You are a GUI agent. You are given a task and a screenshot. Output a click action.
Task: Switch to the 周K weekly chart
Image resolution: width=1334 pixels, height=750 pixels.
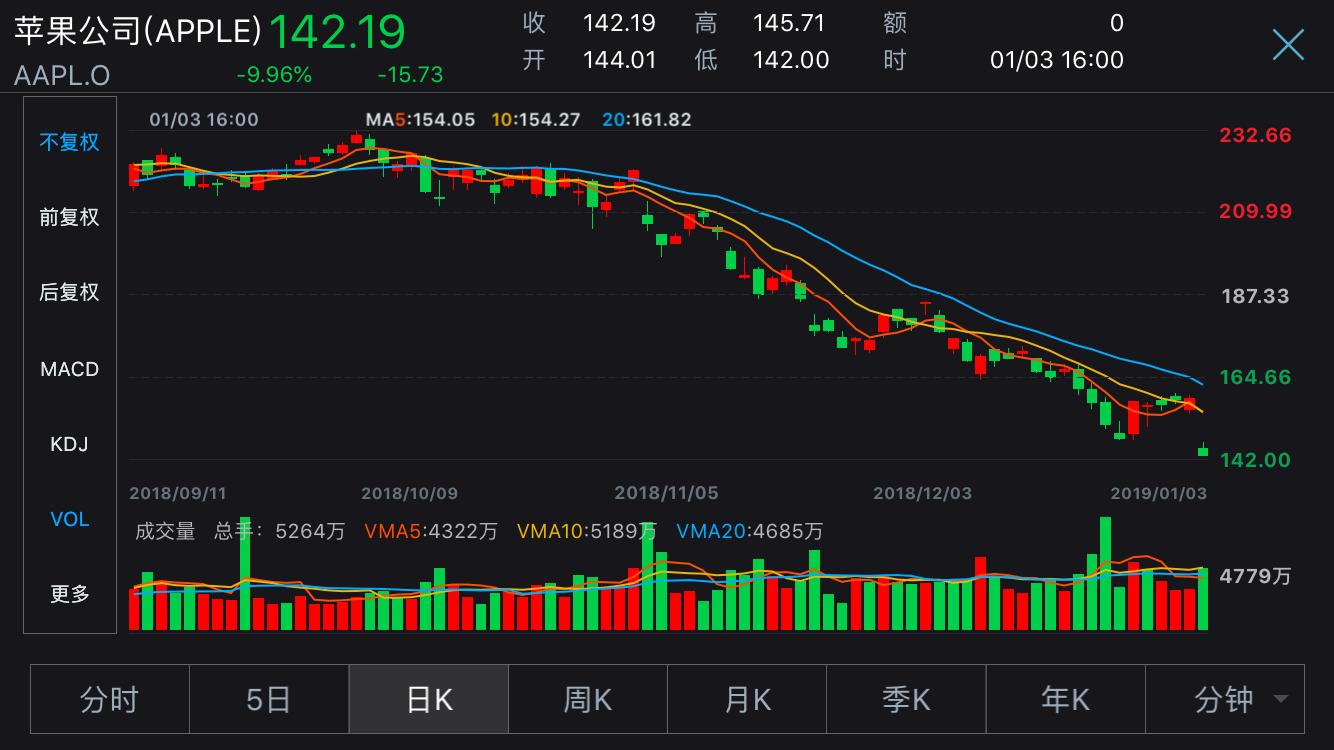(x=588, y=699)
